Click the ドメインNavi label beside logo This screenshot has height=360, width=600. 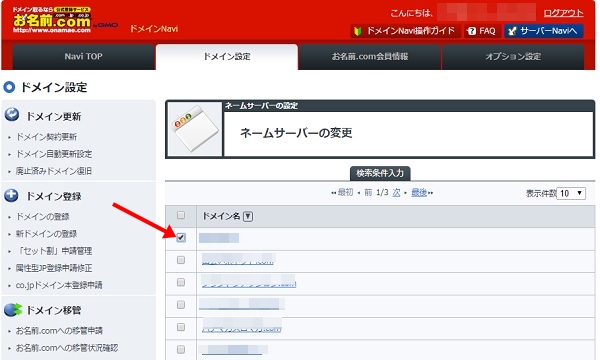point(154,29)
